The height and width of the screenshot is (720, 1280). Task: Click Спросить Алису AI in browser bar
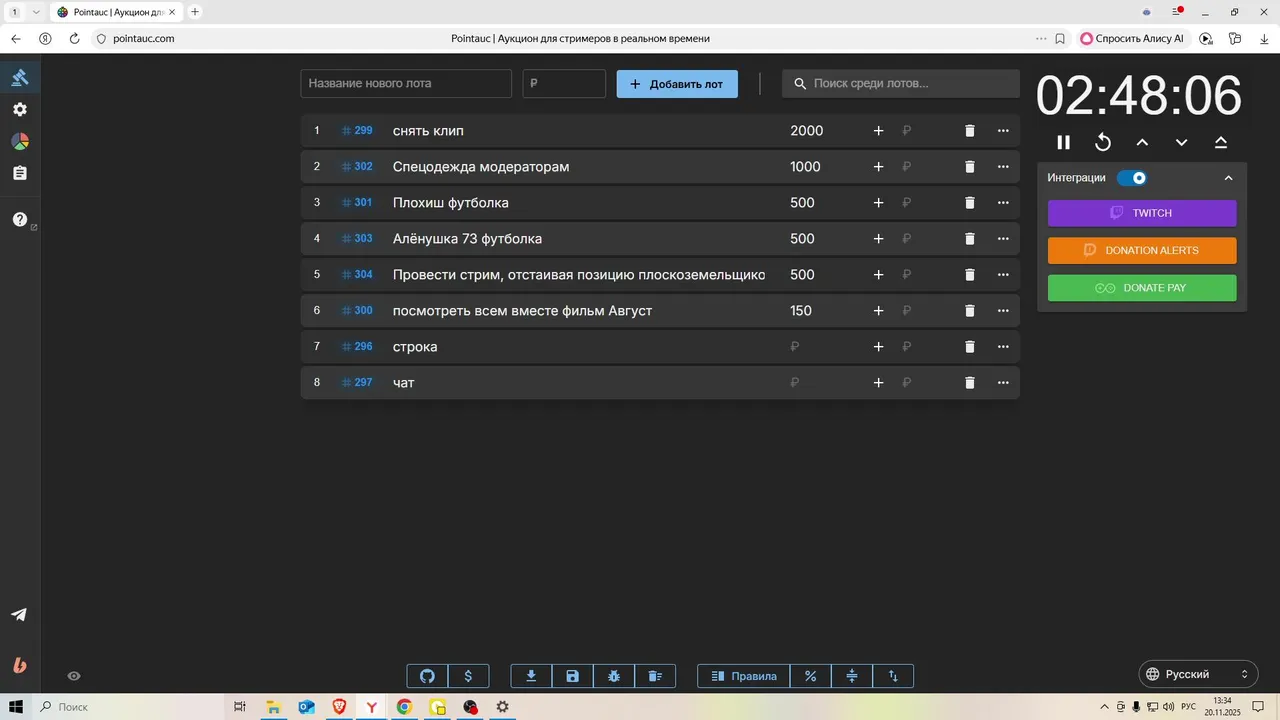pos(1132,38)
